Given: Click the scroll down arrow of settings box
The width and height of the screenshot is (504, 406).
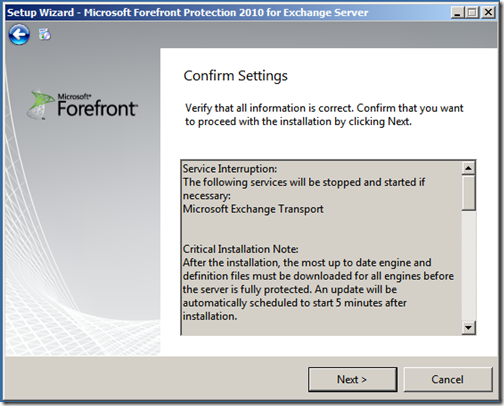Looking at the screenshot, I should click(469, 328).
